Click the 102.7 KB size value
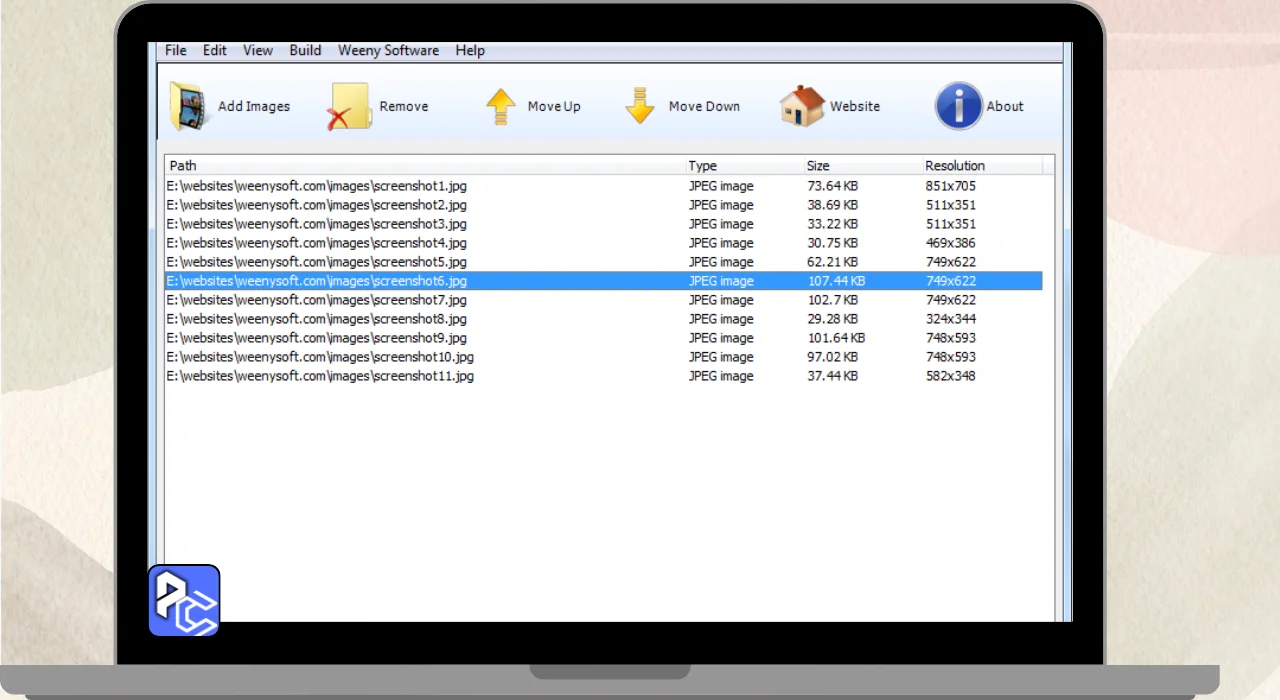The width and height of the screenshot is (1280, 700). (x=833, y=300)
